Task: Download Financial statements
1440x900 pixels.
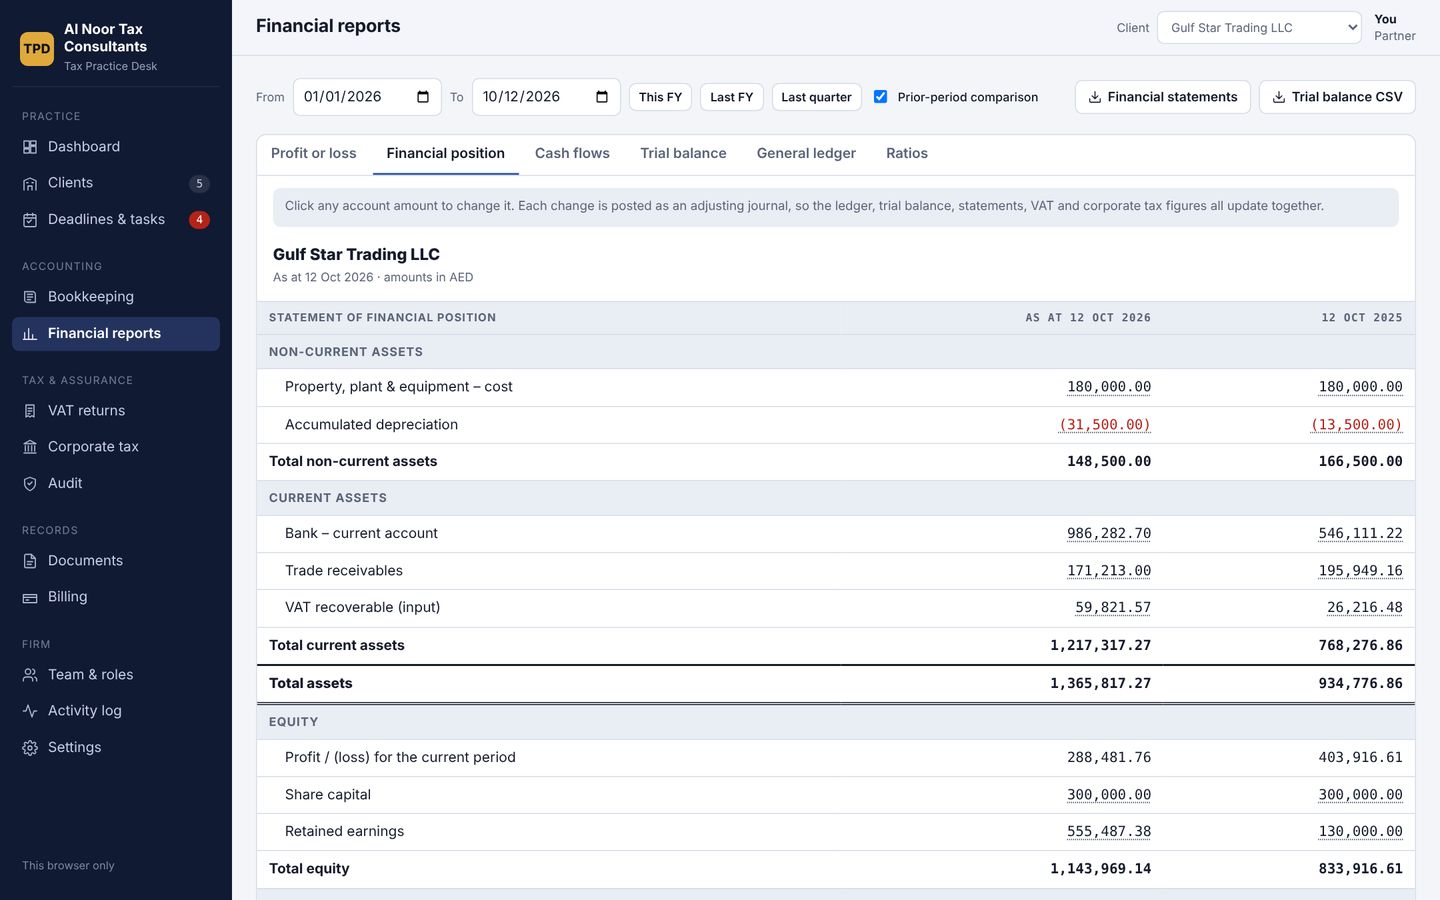Action: (x=1162, y=97)
